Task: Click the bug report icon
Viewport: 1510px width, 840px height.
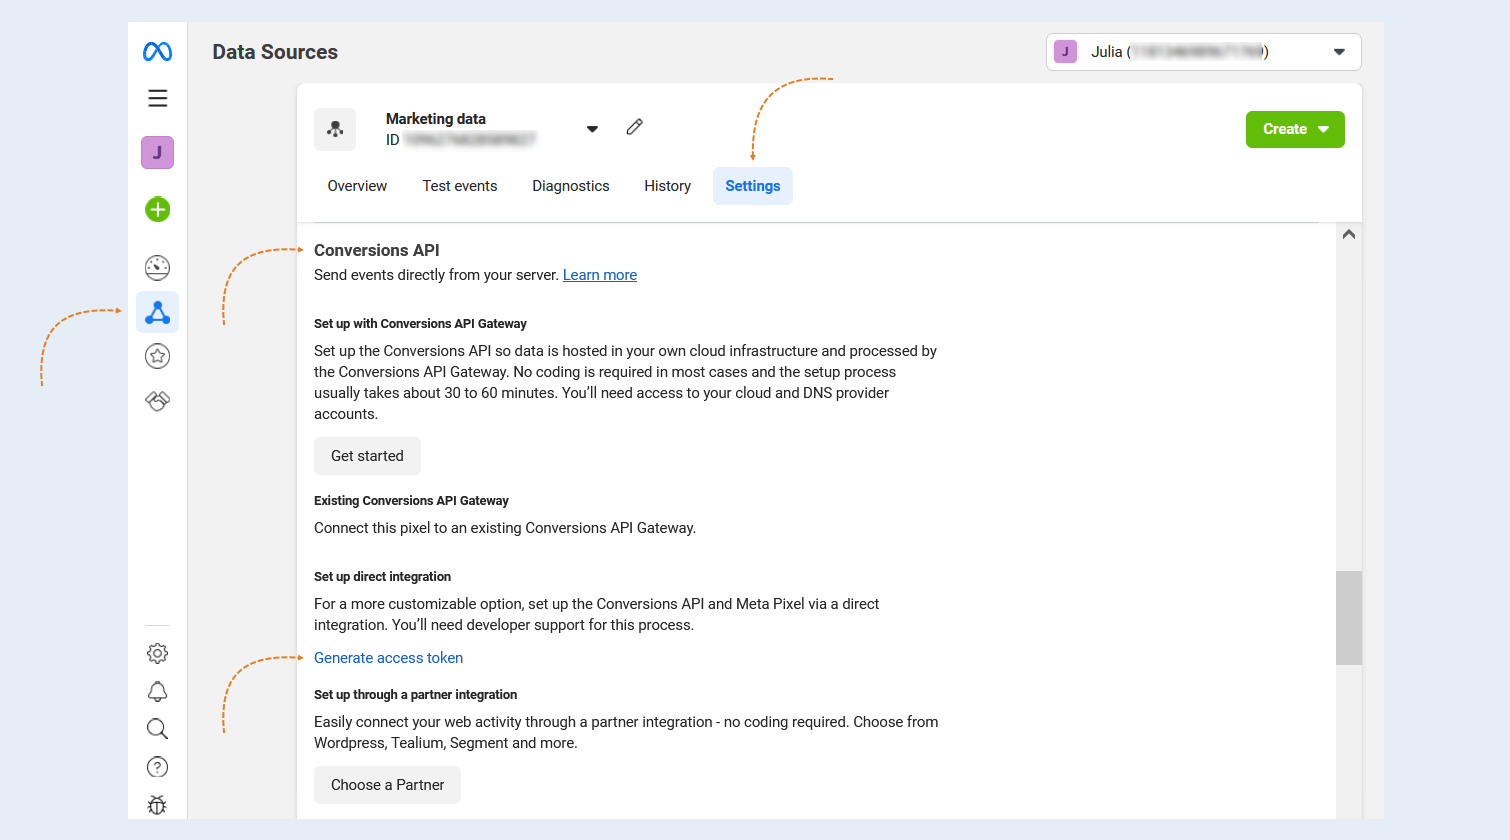Action: (x=157, y=805)
